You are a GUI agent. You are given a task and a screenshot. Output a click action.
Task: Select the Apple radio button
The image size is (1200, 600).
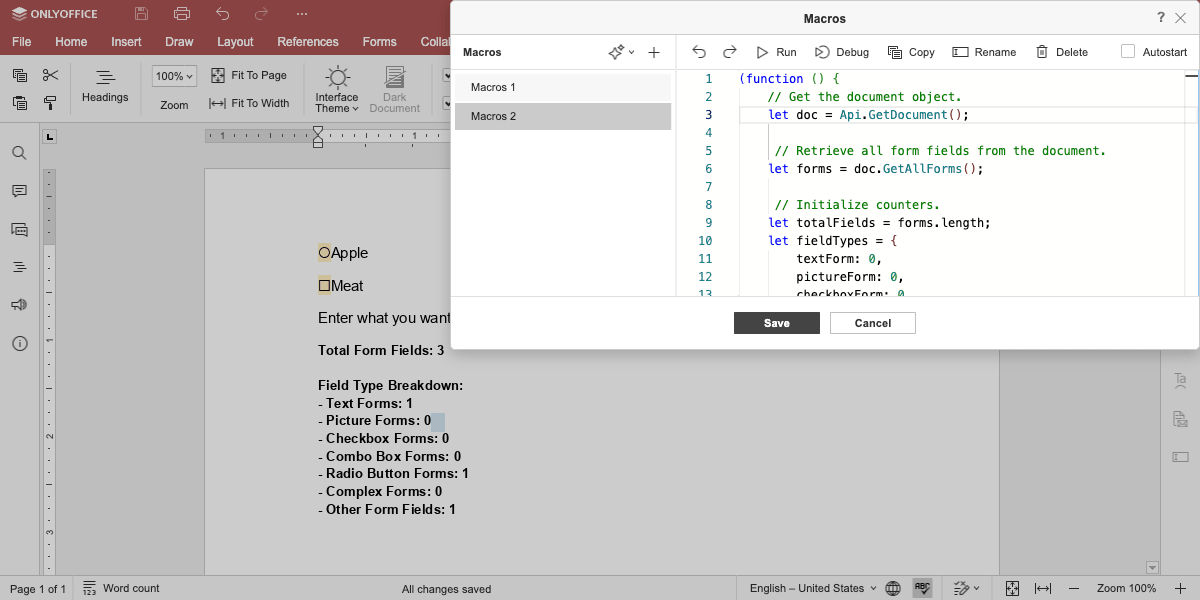tap(324, 253)
